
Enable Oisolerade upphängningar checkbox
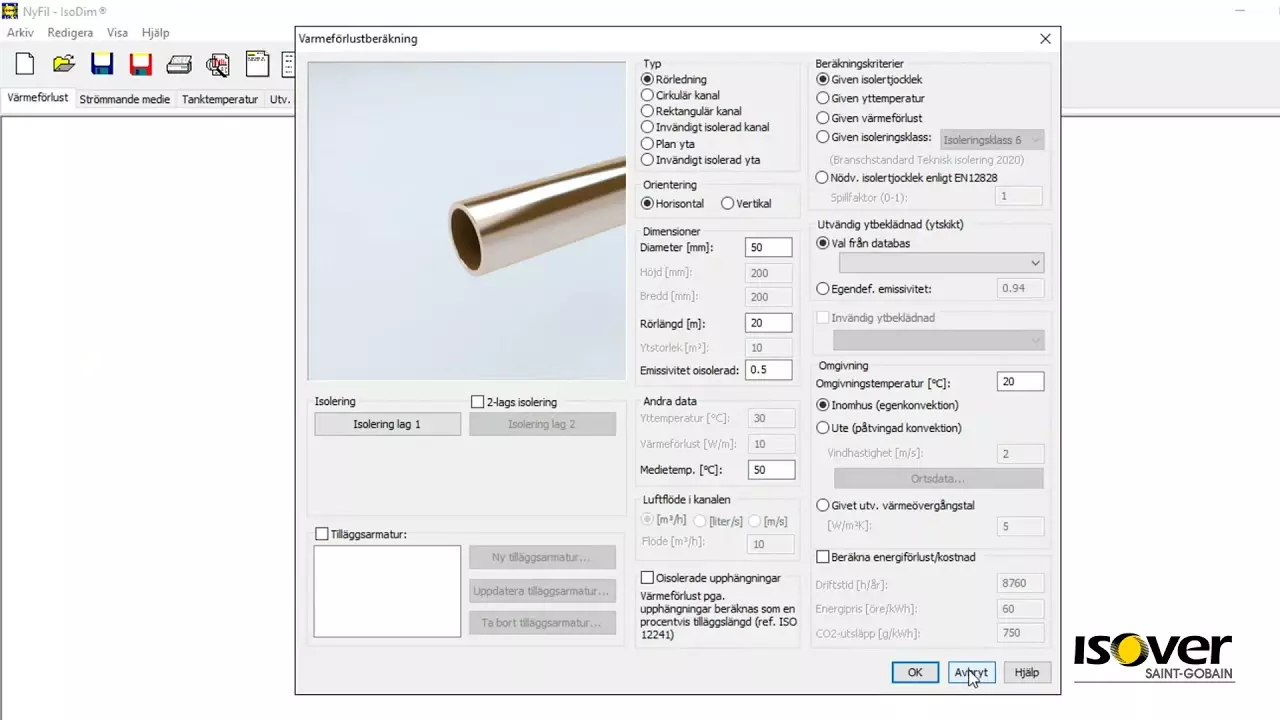coord(648,578)
